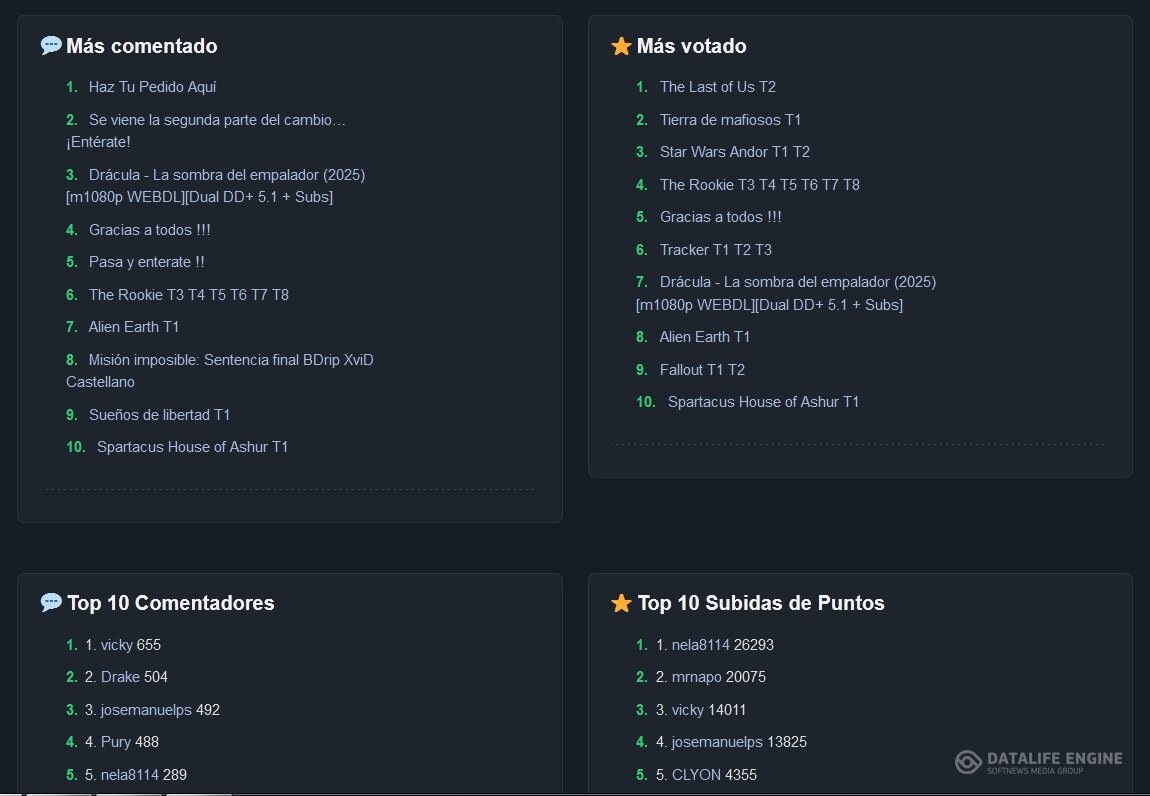Select Tierra de mafiosos T1 link
The height and width of the screenshot is (796, 1150).
click(730, 120)
